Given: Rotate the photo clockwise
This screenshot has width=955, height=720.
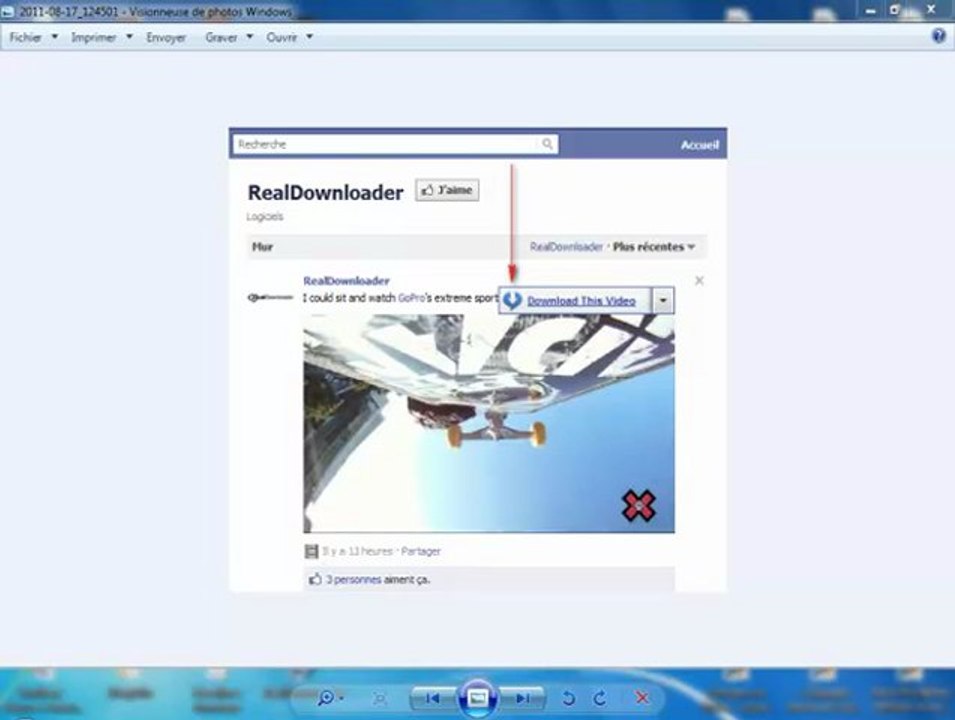Looking at the screenshot, I should click(600, 699).
